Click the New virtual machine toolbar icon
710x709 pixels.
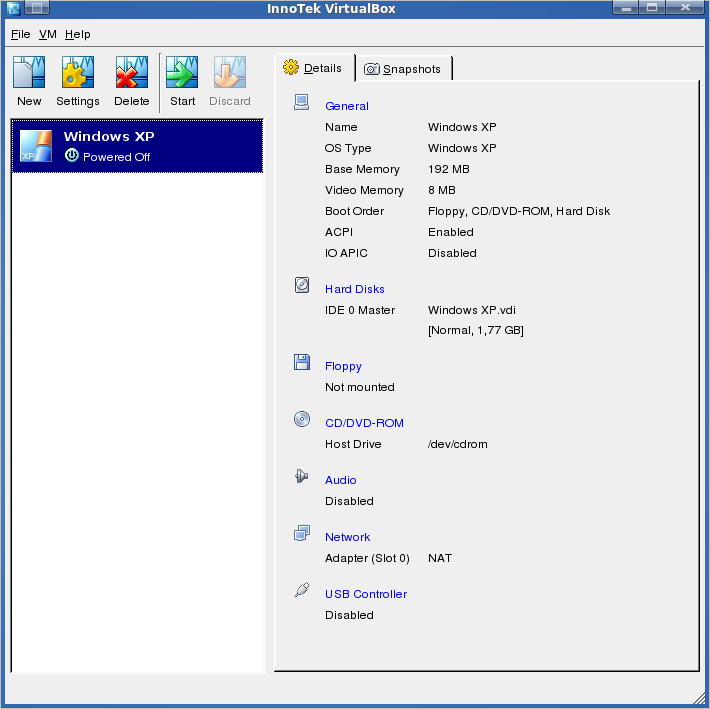(29, 74)
